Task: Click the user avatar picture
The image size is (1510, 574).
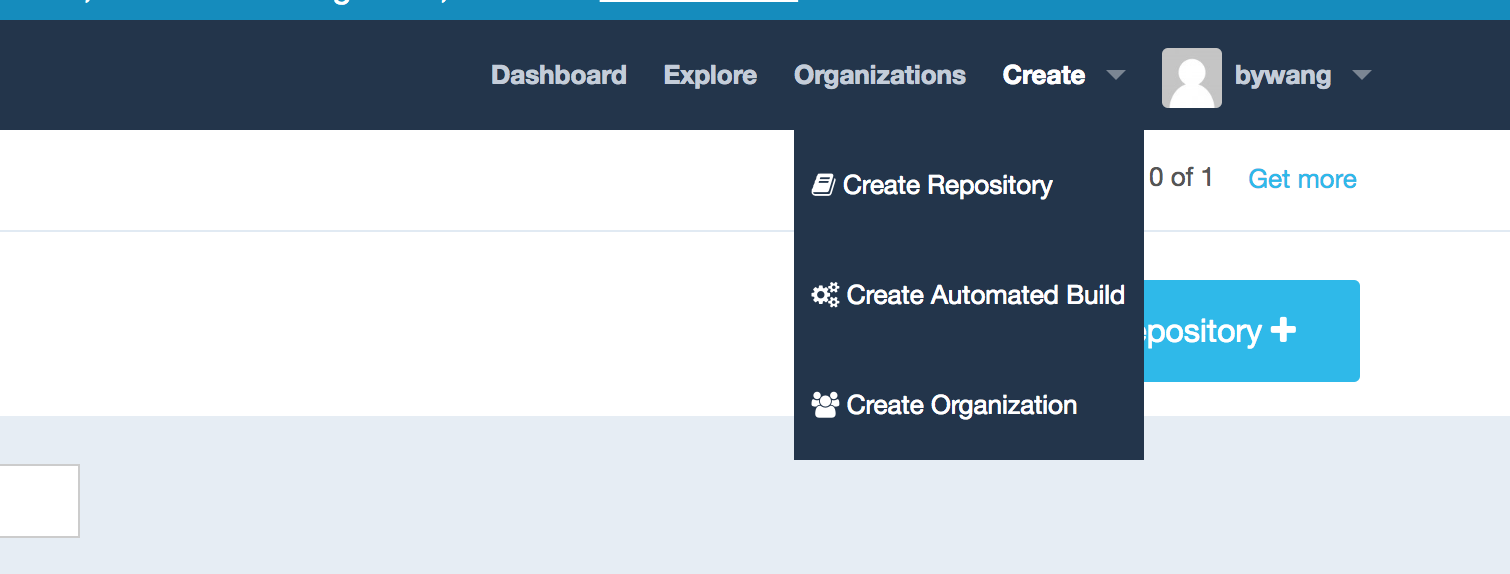Action: point(1191,77)
